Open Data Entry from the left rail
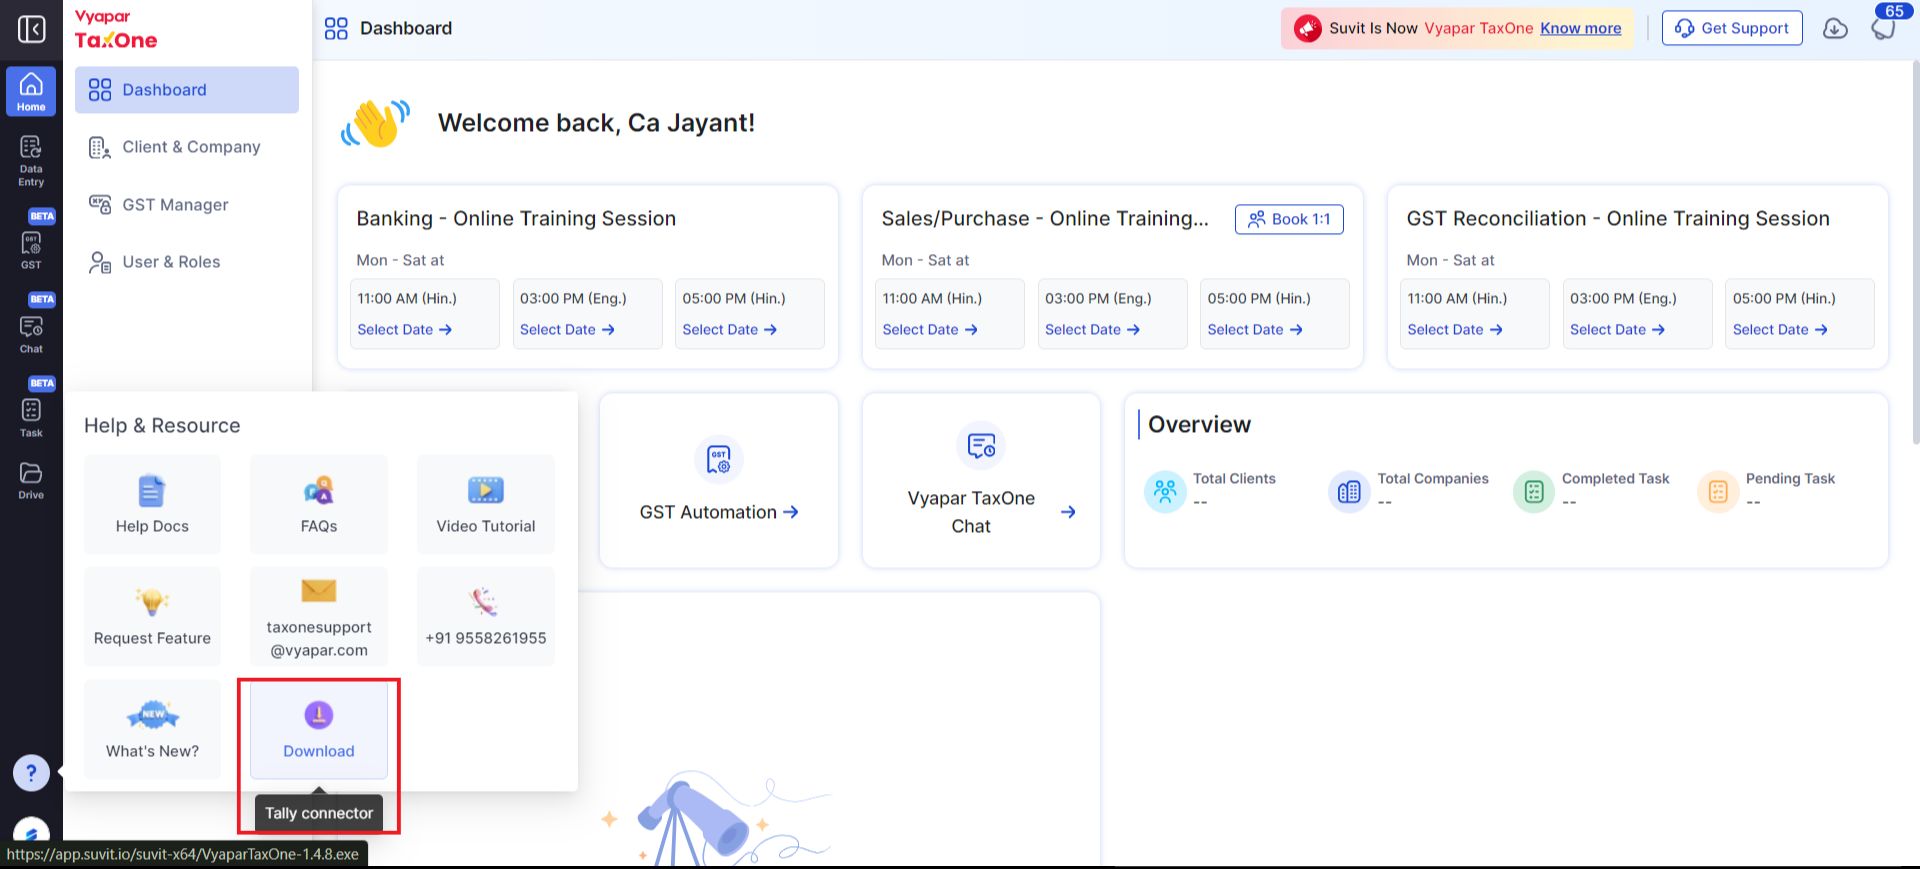Image resolution: width=1920 pixels, height=869 pixels. 31,161
